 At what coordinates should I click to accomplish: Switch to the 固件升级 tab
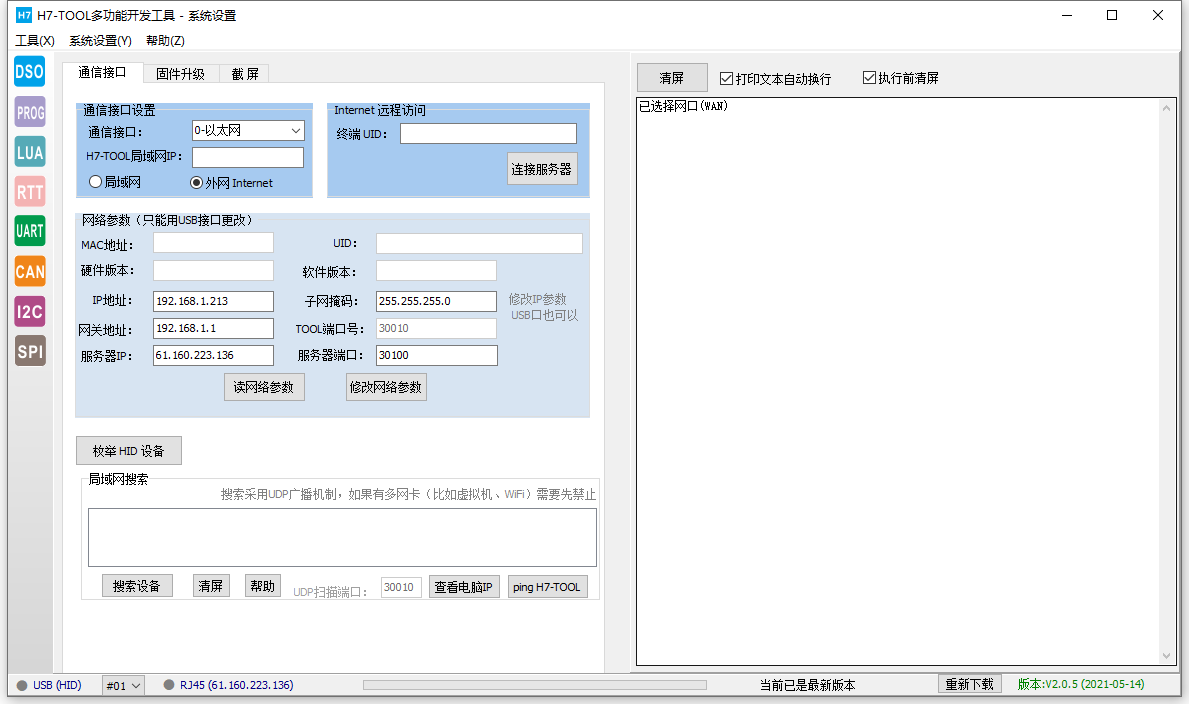[x=180, y=74]
